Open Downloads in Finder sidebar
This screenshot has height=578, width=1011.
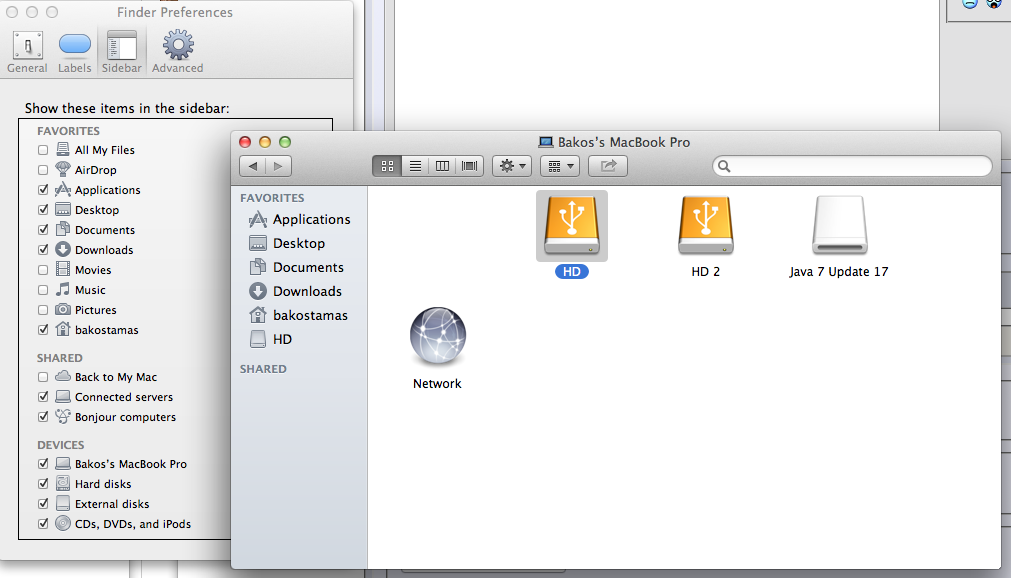(x=296, y=292)
